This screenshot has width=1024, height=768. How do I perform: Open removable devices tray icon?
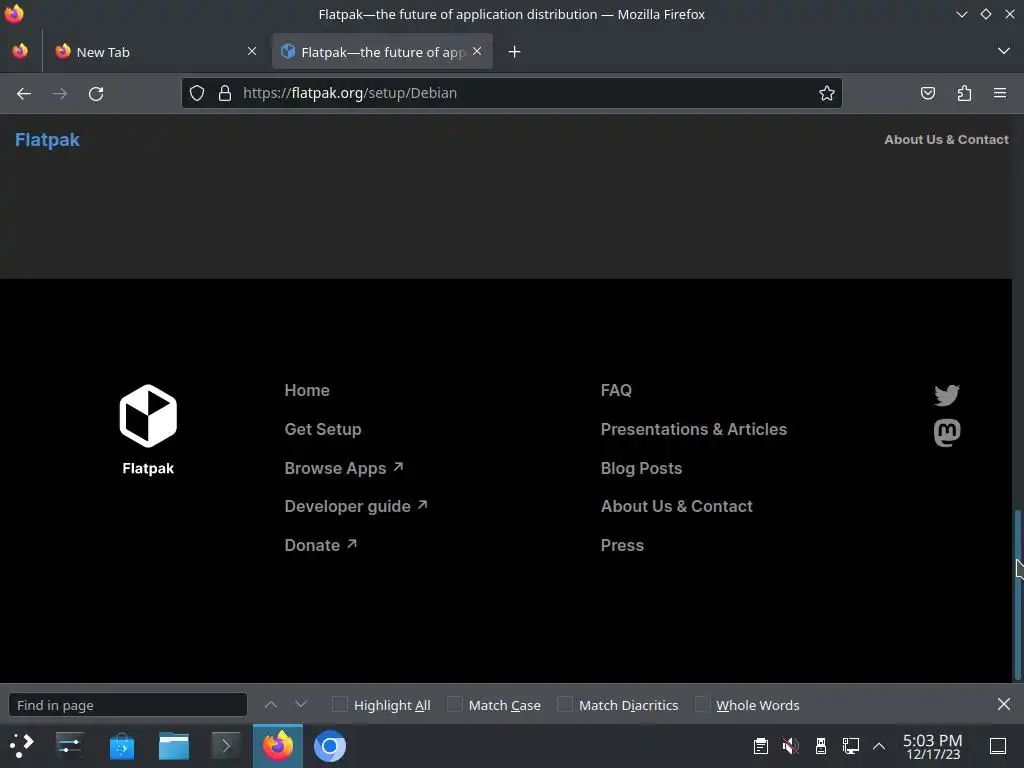[x=821, y=746]
